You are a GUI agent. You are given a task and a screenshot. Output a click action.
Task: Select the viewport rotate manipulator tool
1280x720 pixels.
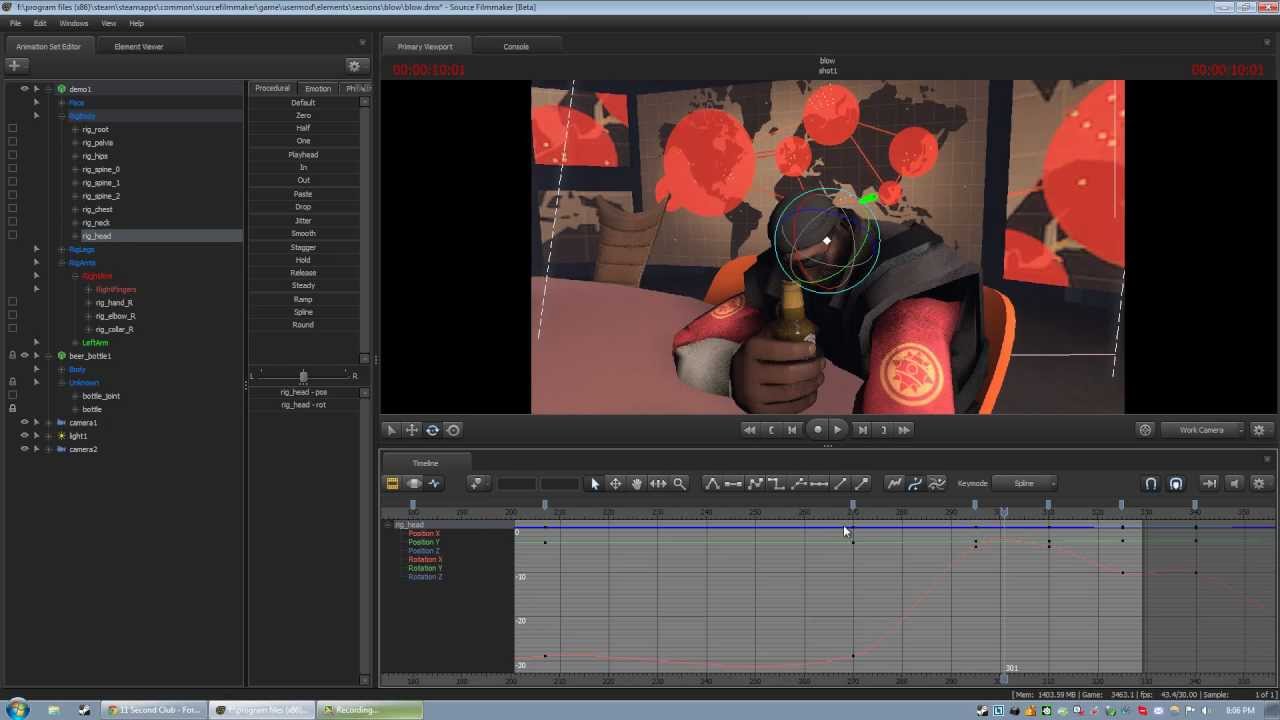[x=433, y=430]
